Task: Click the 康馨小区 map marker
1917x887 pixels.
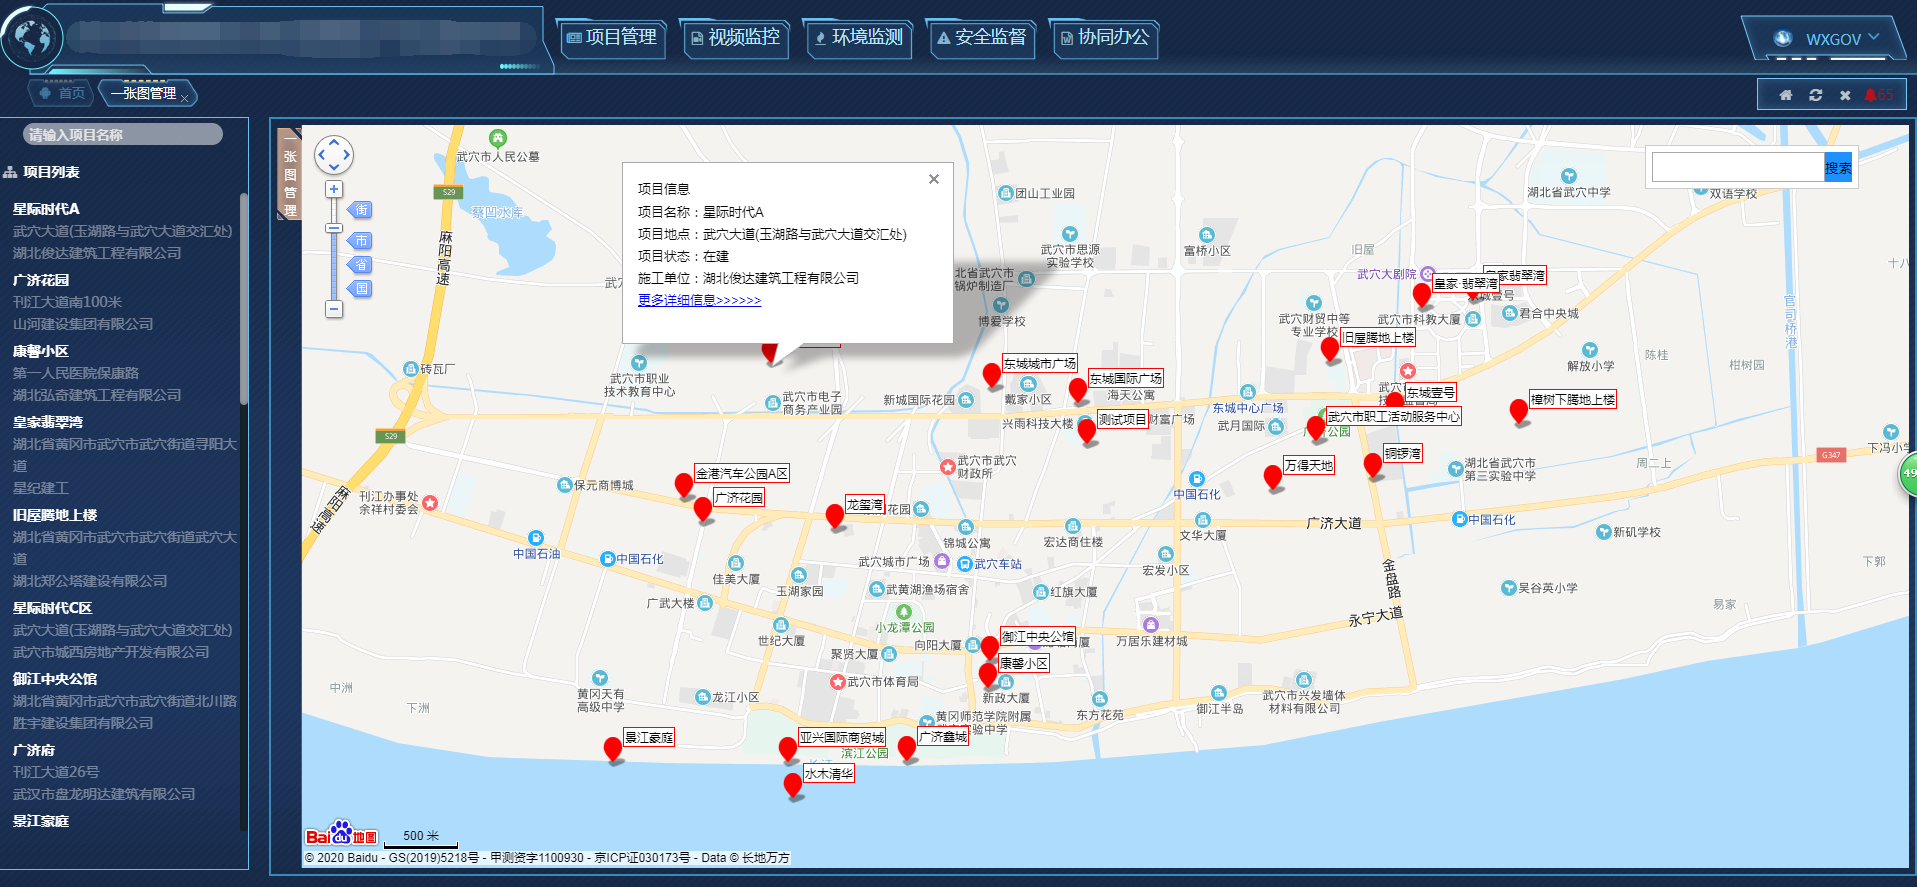Action: click(x=988, y=674)
